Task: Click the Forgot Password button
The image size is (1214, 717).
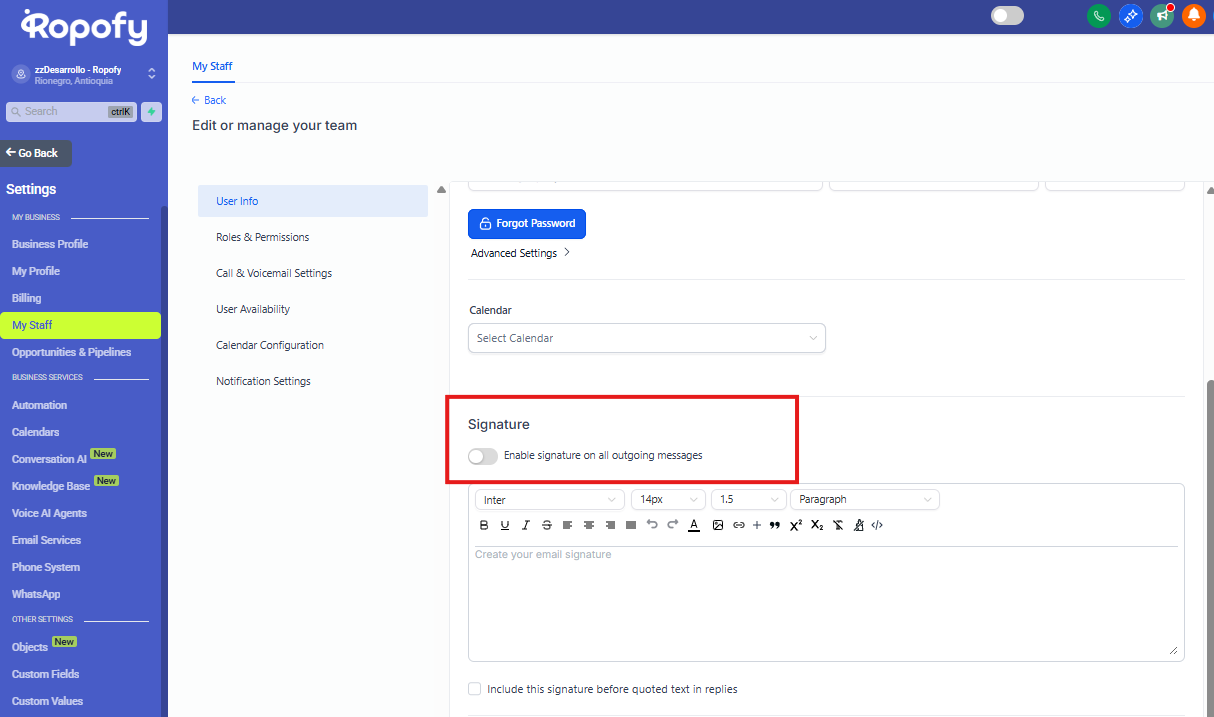Action: point(527,224)
